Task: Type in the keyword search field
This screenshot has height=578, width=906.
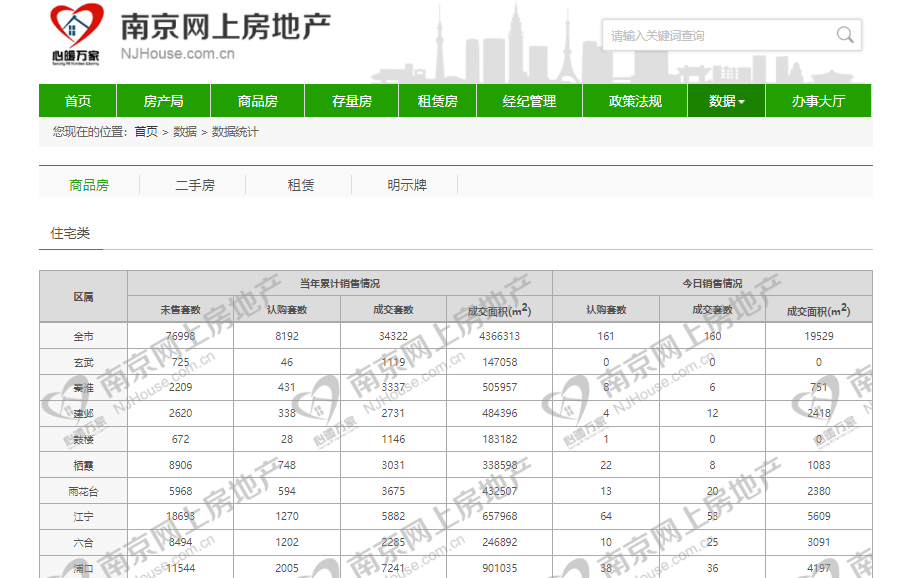Action: [x=715, y=36]
